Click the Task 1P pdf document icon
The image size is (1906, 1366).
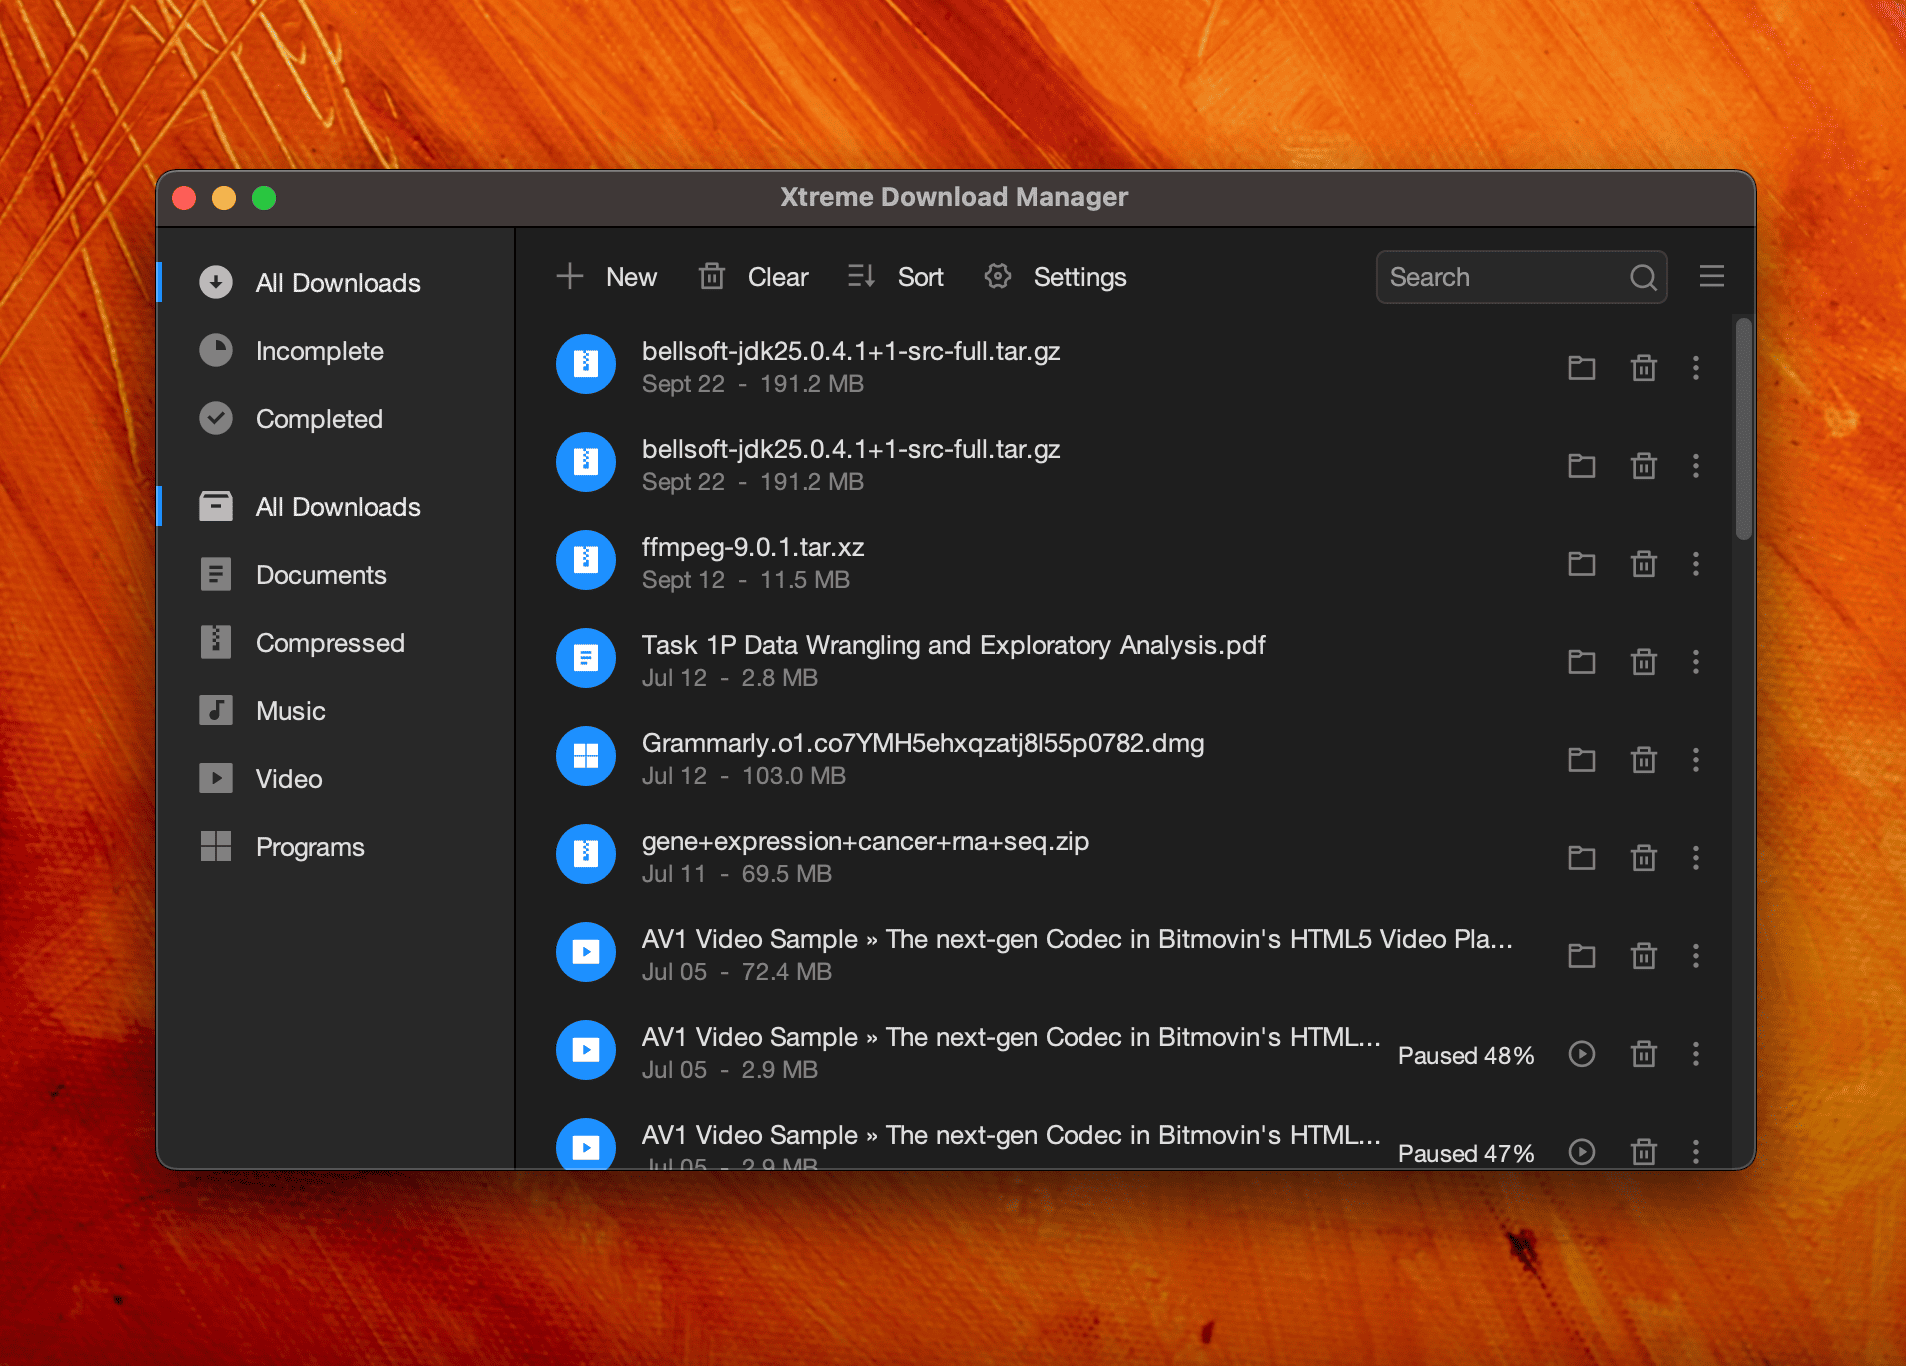586,658
